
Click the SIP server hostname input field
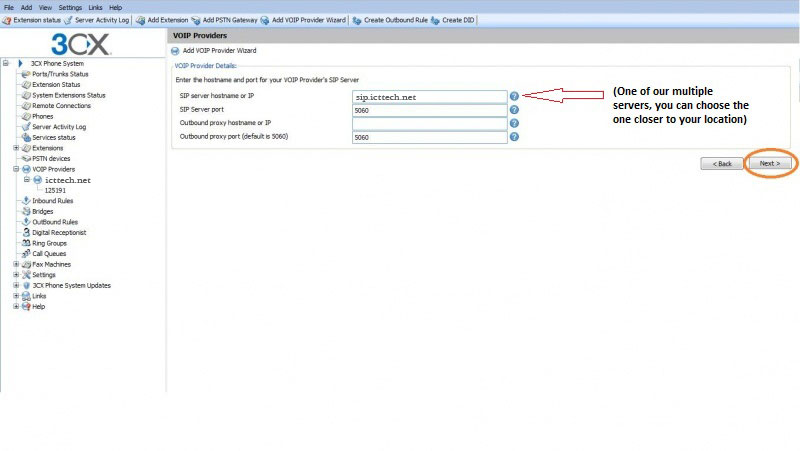coord(430,97)
